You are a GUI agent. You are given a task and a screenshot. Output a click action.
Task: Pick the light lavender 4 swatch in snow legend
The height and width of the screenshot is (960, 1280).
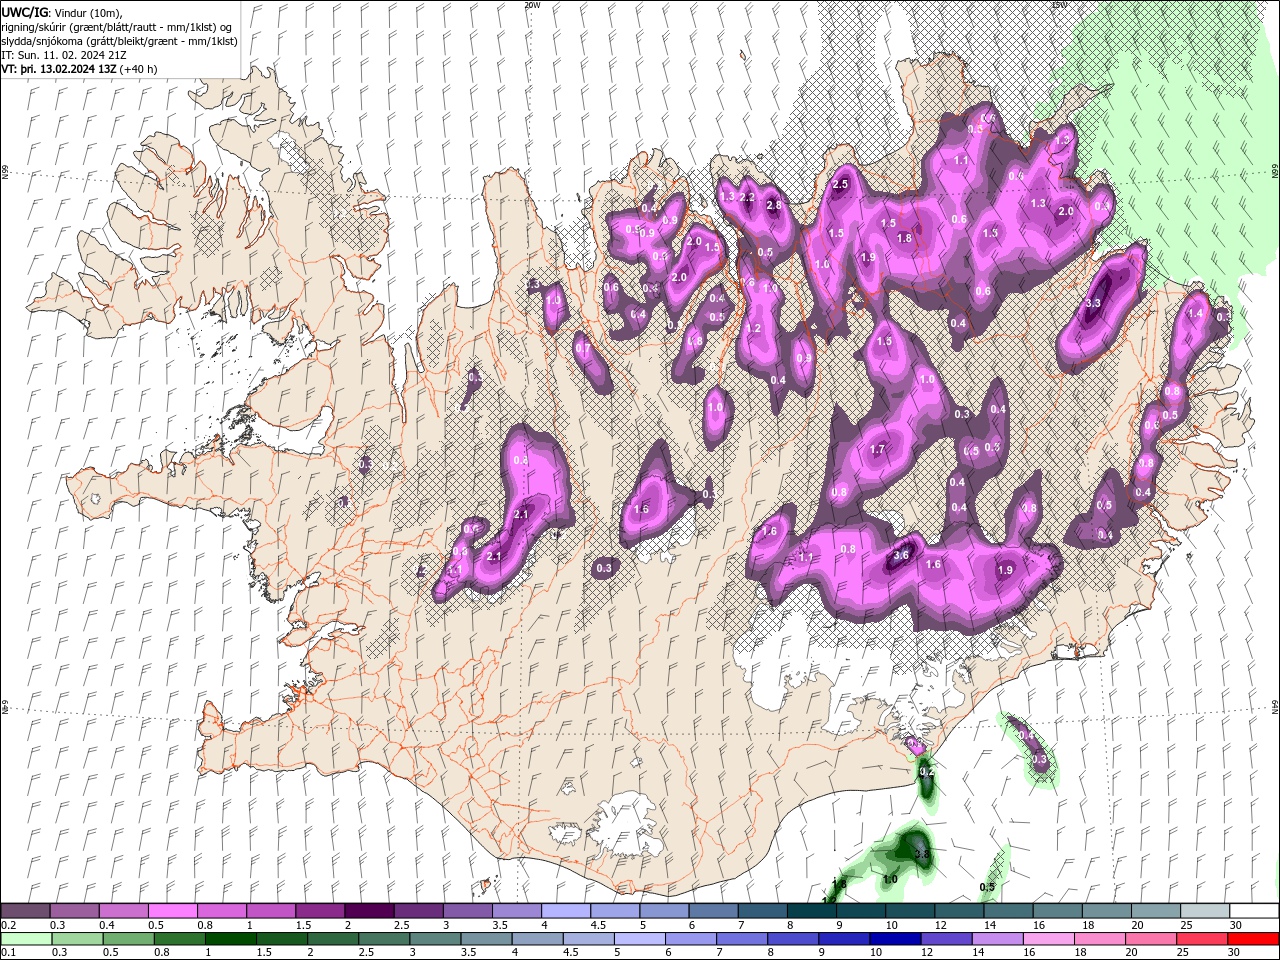pos(566,911)
